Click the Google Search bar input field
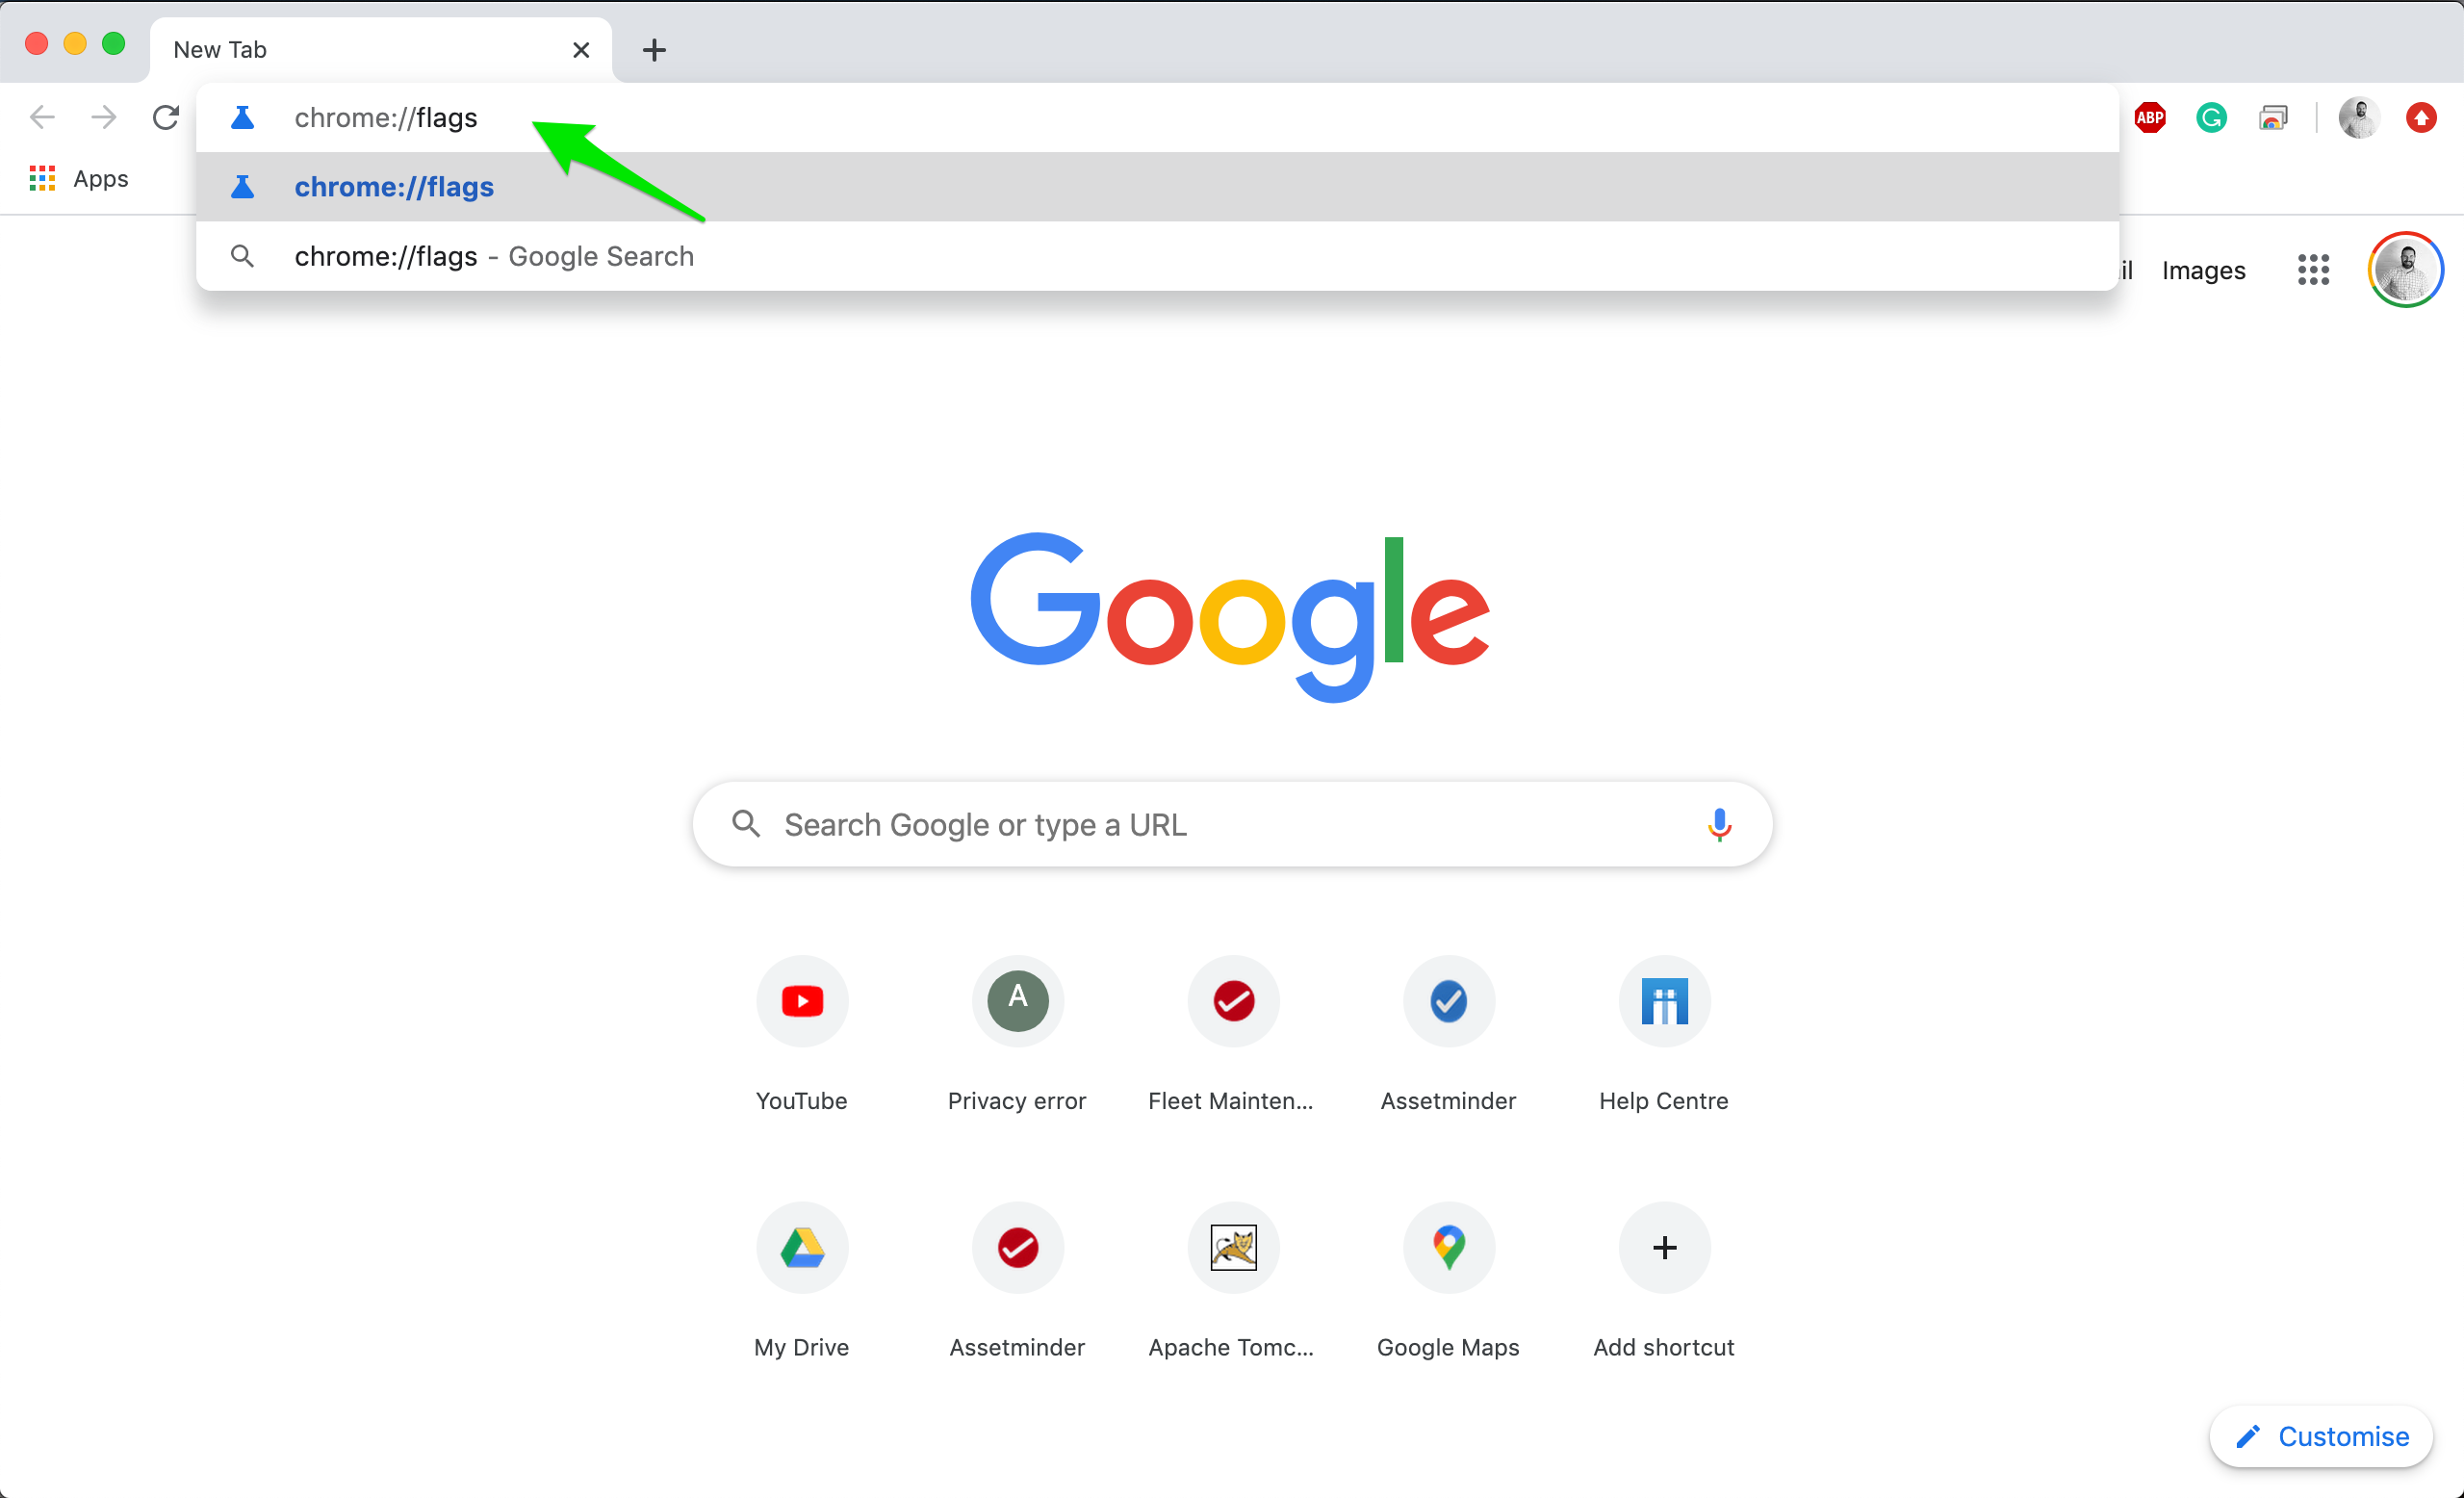 [1232, 824]
